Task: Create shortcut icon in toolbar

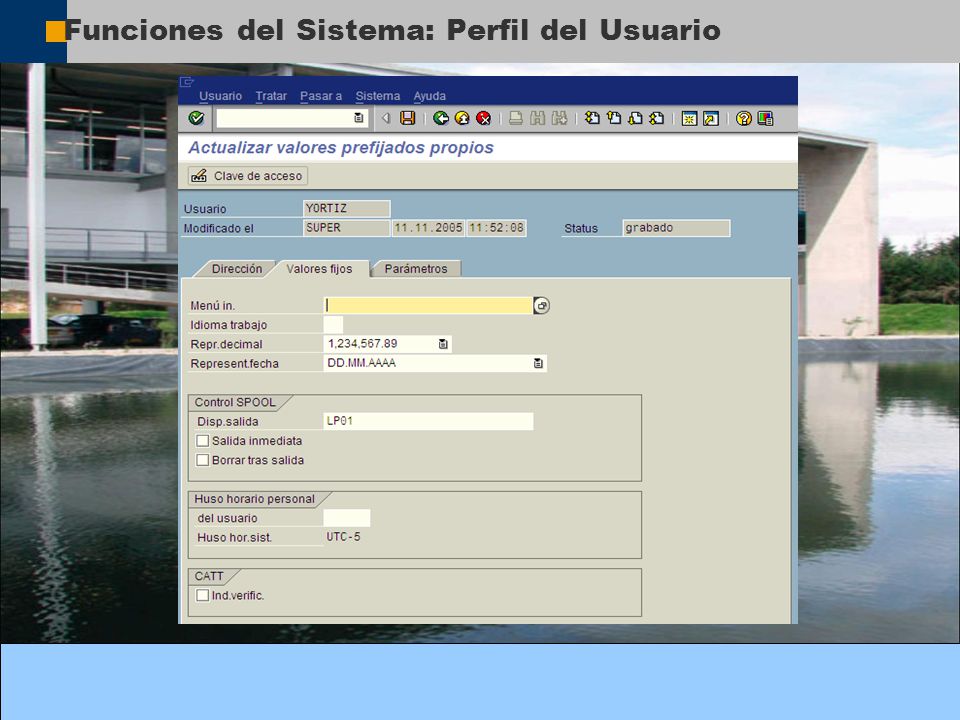Action: click(711, 118)
